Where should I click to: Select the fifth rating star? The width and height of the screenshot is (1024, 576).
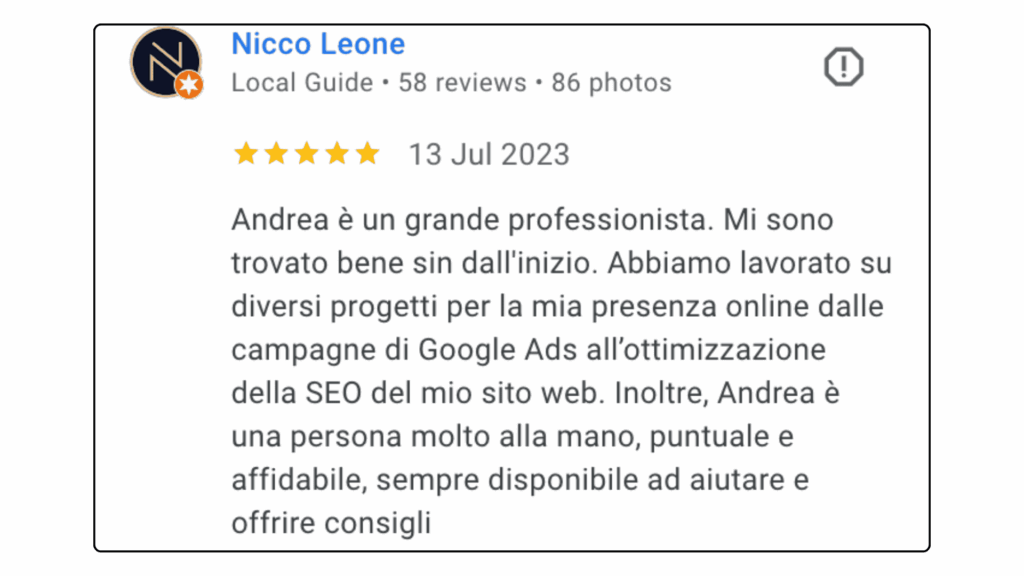coord(368,153)
